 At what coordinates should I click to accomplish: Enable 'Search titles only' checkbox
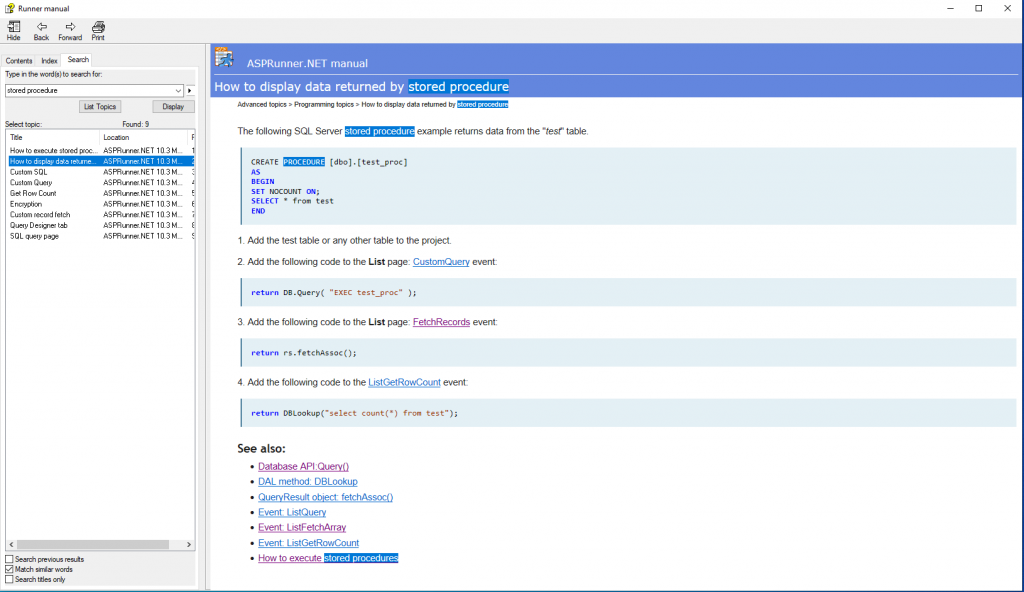9,579
